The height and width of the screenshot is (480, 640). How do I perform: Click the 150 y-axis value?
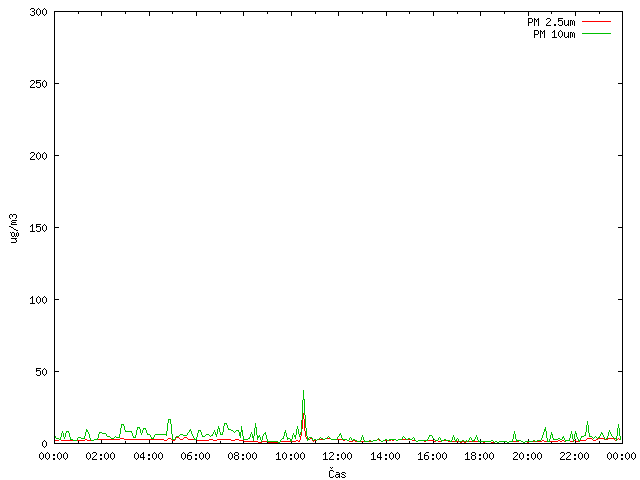point(38,228)
